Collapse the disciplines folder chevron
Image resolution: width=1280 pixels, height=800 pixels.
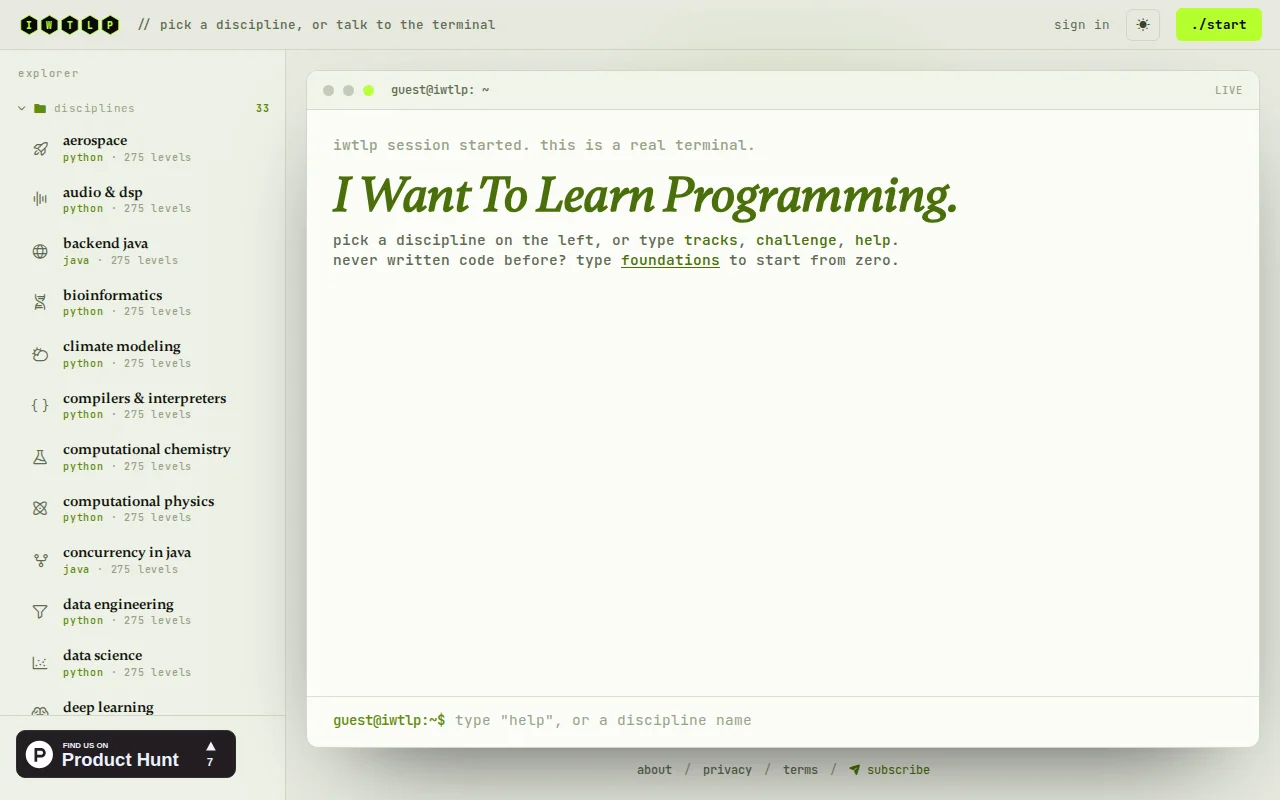[22, 108]
